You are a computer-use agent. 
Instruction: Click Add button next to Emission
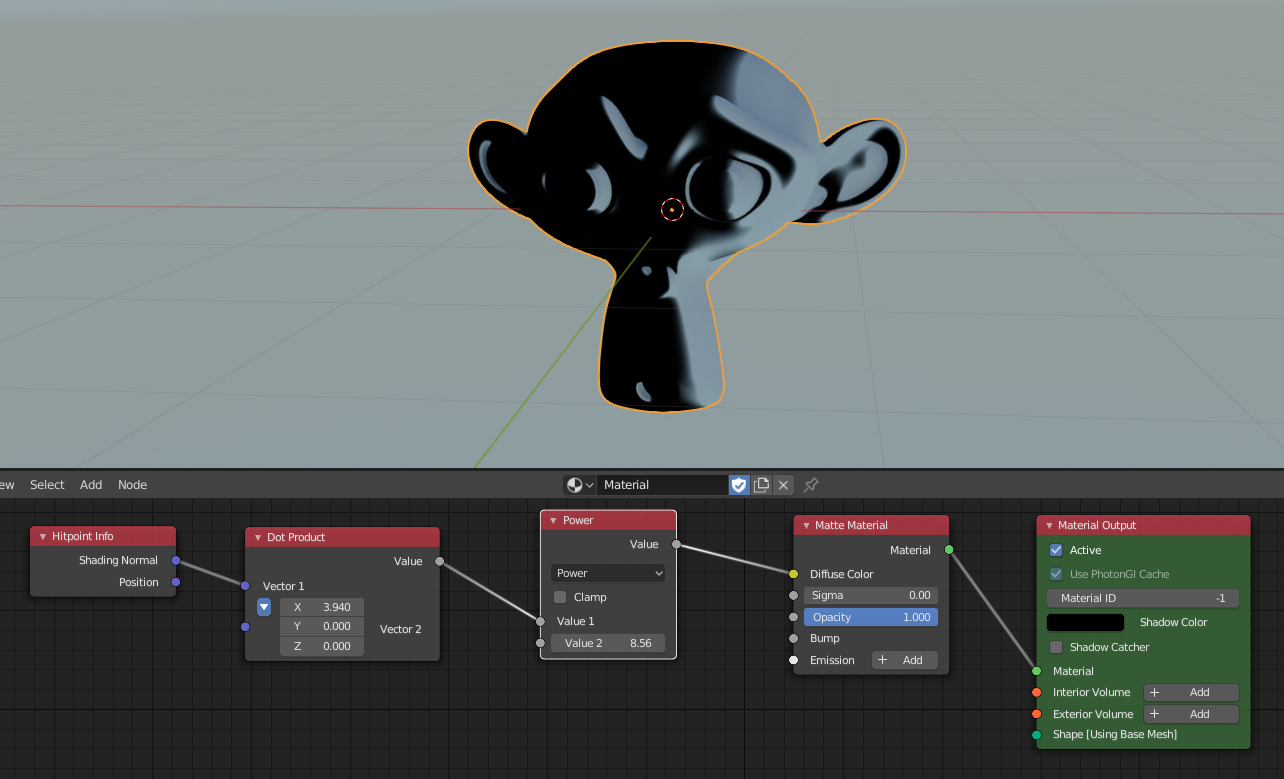[x=904, y=660]
